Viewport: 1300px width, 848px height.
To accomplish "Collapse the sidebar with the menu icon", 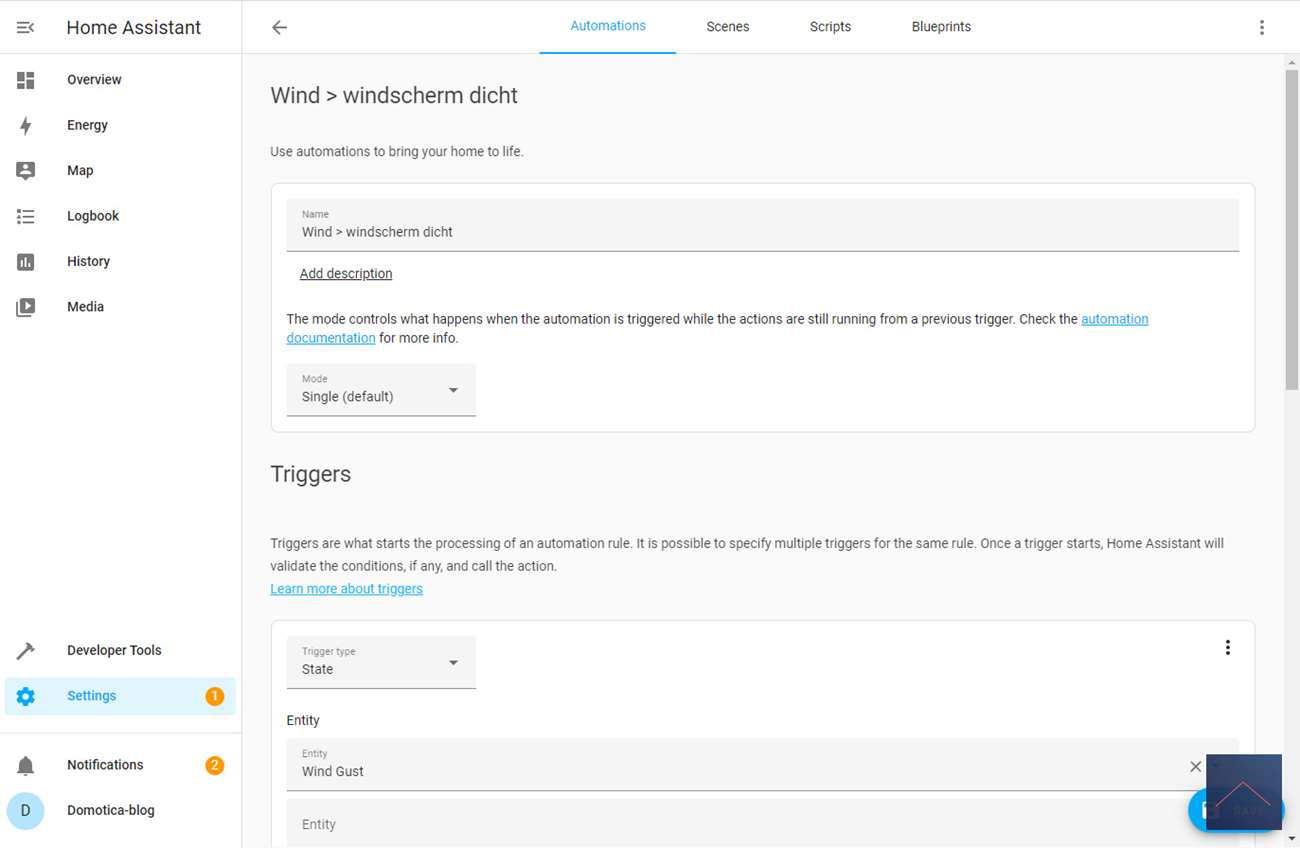I will pos(26,28).
